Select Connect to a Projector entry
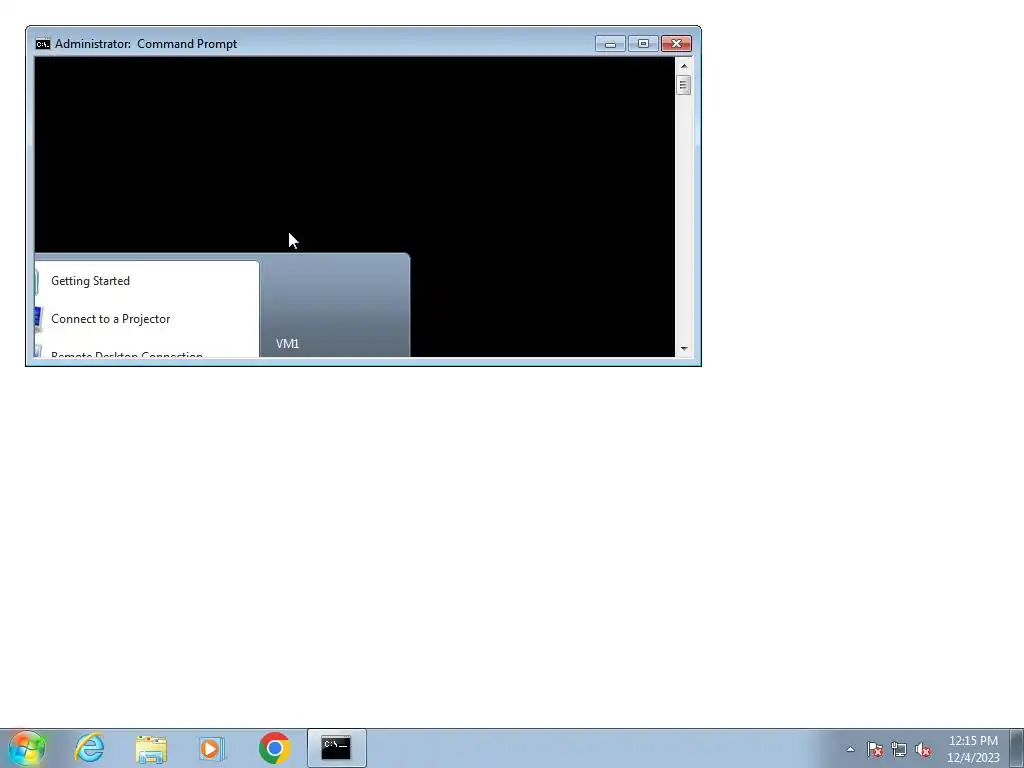 click(x=148, y=319)
